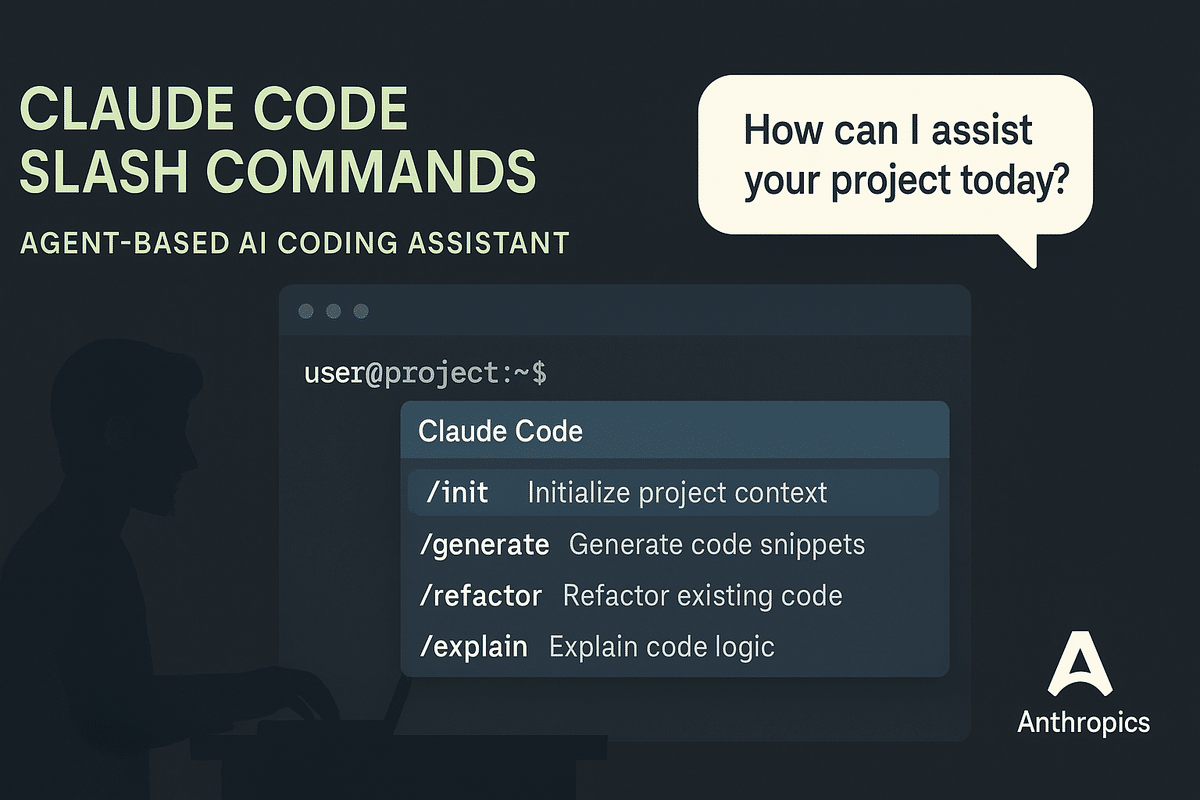The height and width of the screenshot is (800, 1200).
Task: Click the rightmost window control dot
Action: pyautogui.click(x=361, y=312)
